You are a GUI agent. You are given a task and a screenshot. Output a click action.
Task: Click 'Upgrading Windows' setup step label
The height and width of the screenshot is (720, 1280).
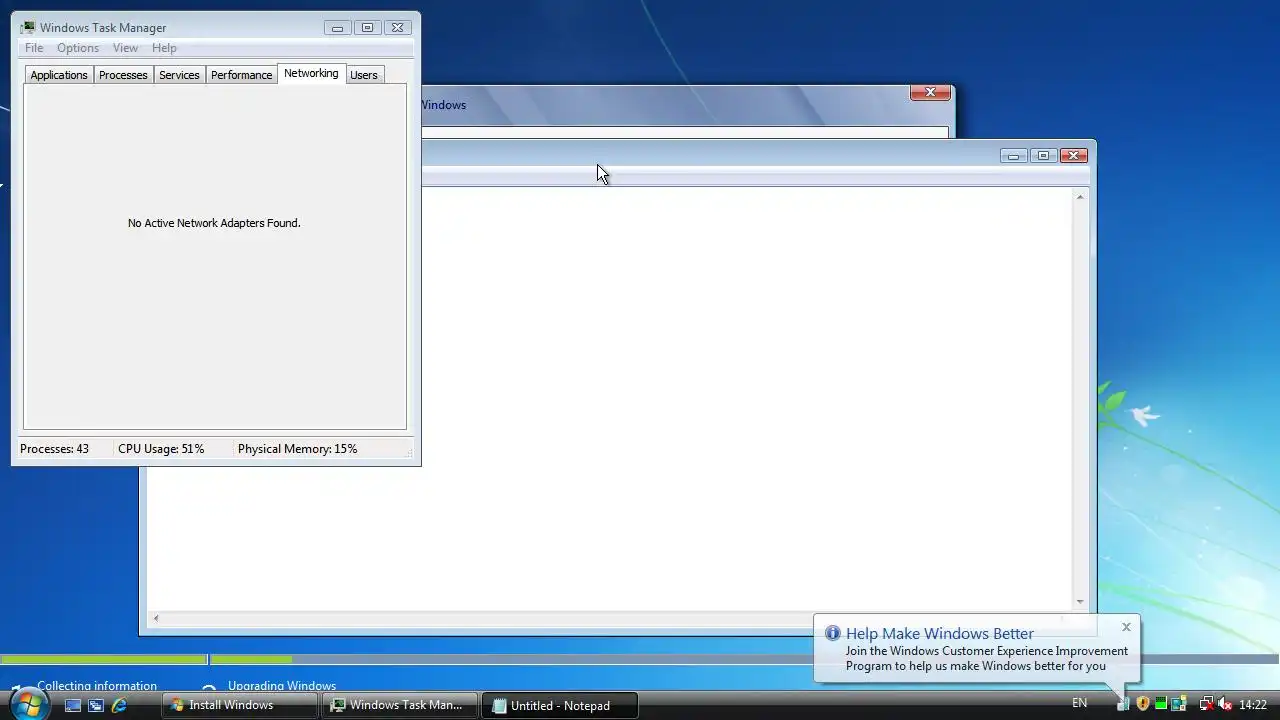click(x=282, y=686)
